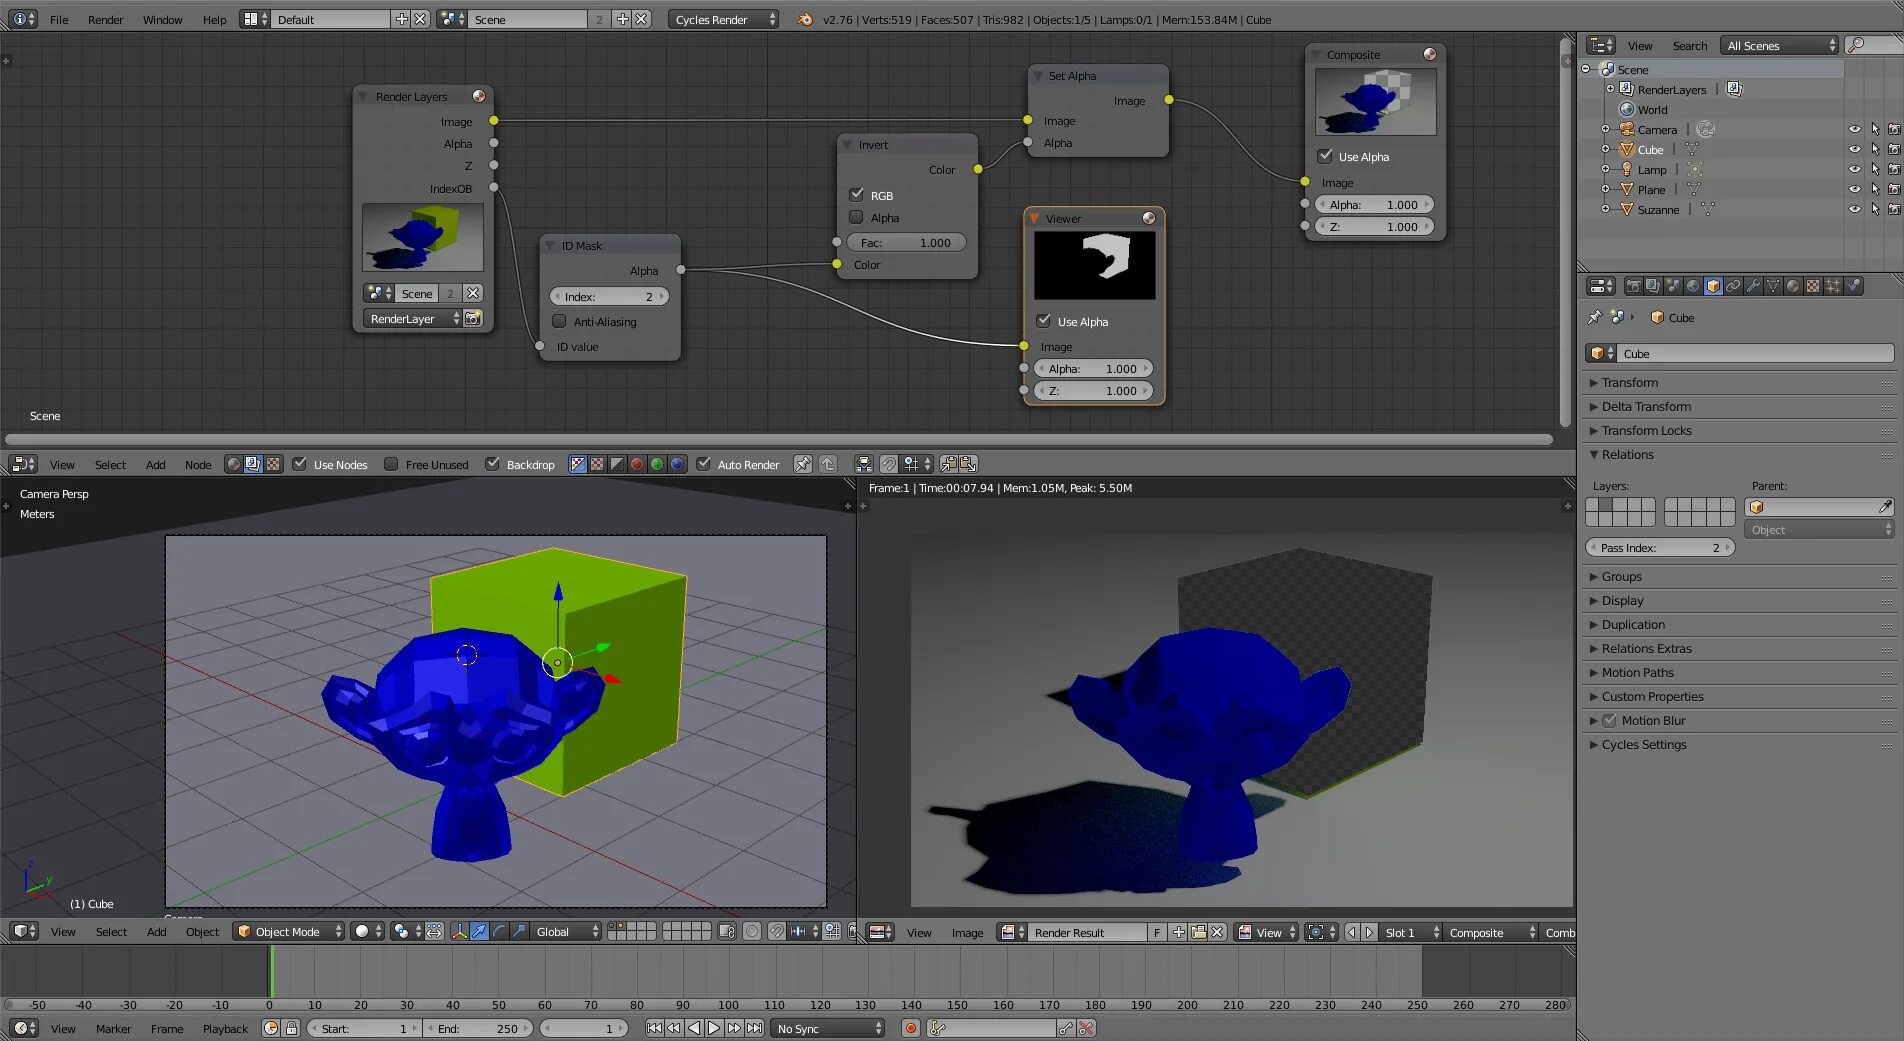The image size is (1904, 1041).
Task: Select the Texture node tree type icon
Action: 273,464
